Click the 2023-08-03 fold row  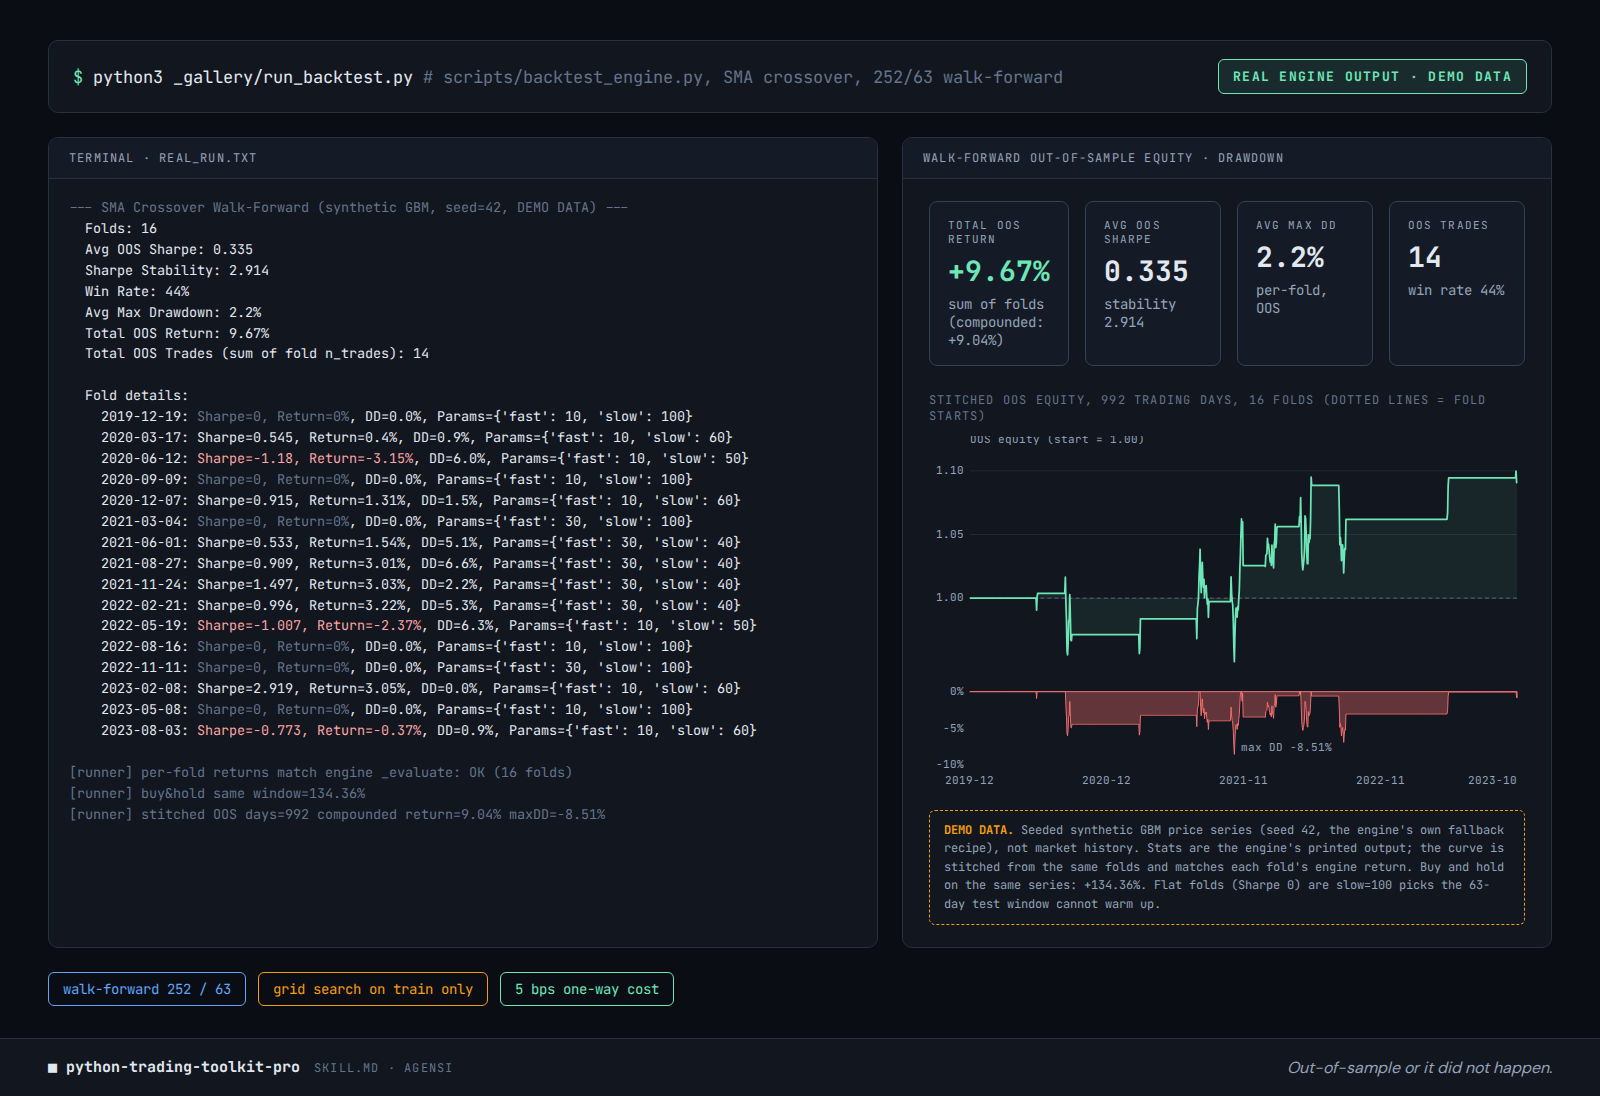click(x=429, y=731)
